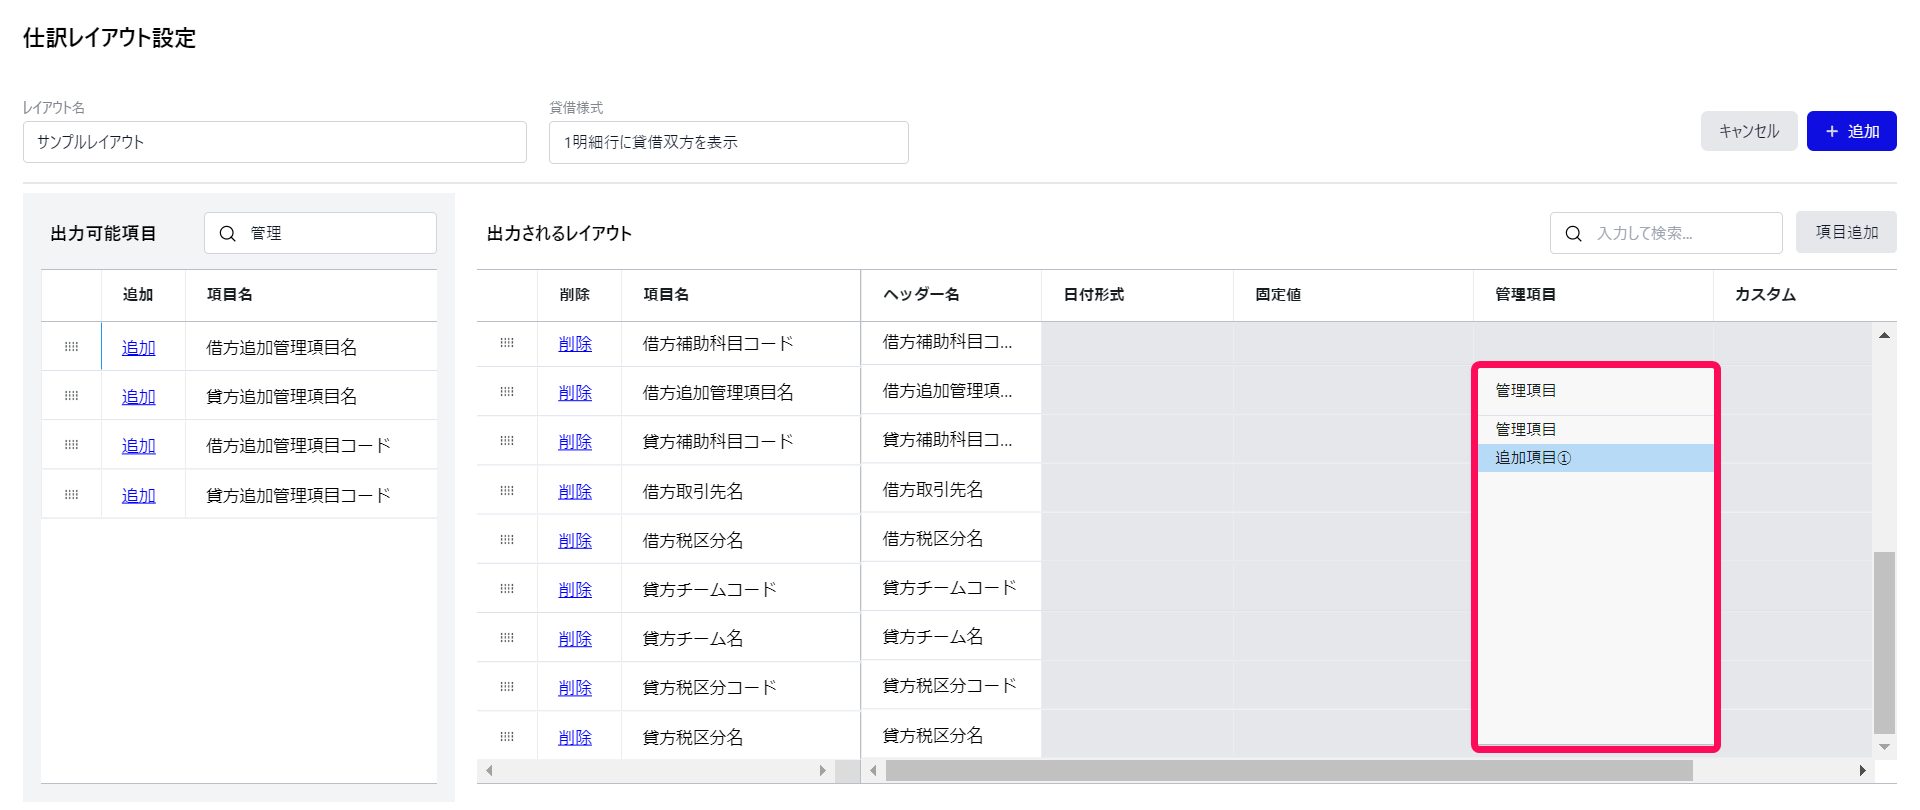Viewport: 1920px width, 810px height.
Task: Click vertical scrollbar down arrow
Action: coord(1884,747)
